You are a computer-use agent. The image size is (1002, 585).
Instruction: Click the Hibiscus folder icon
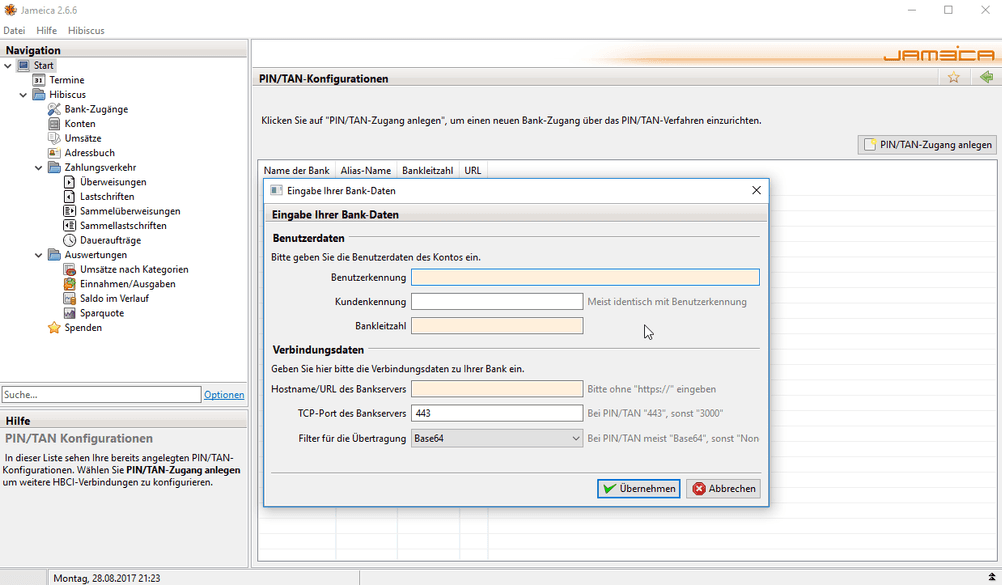click(x=39, y=95)
